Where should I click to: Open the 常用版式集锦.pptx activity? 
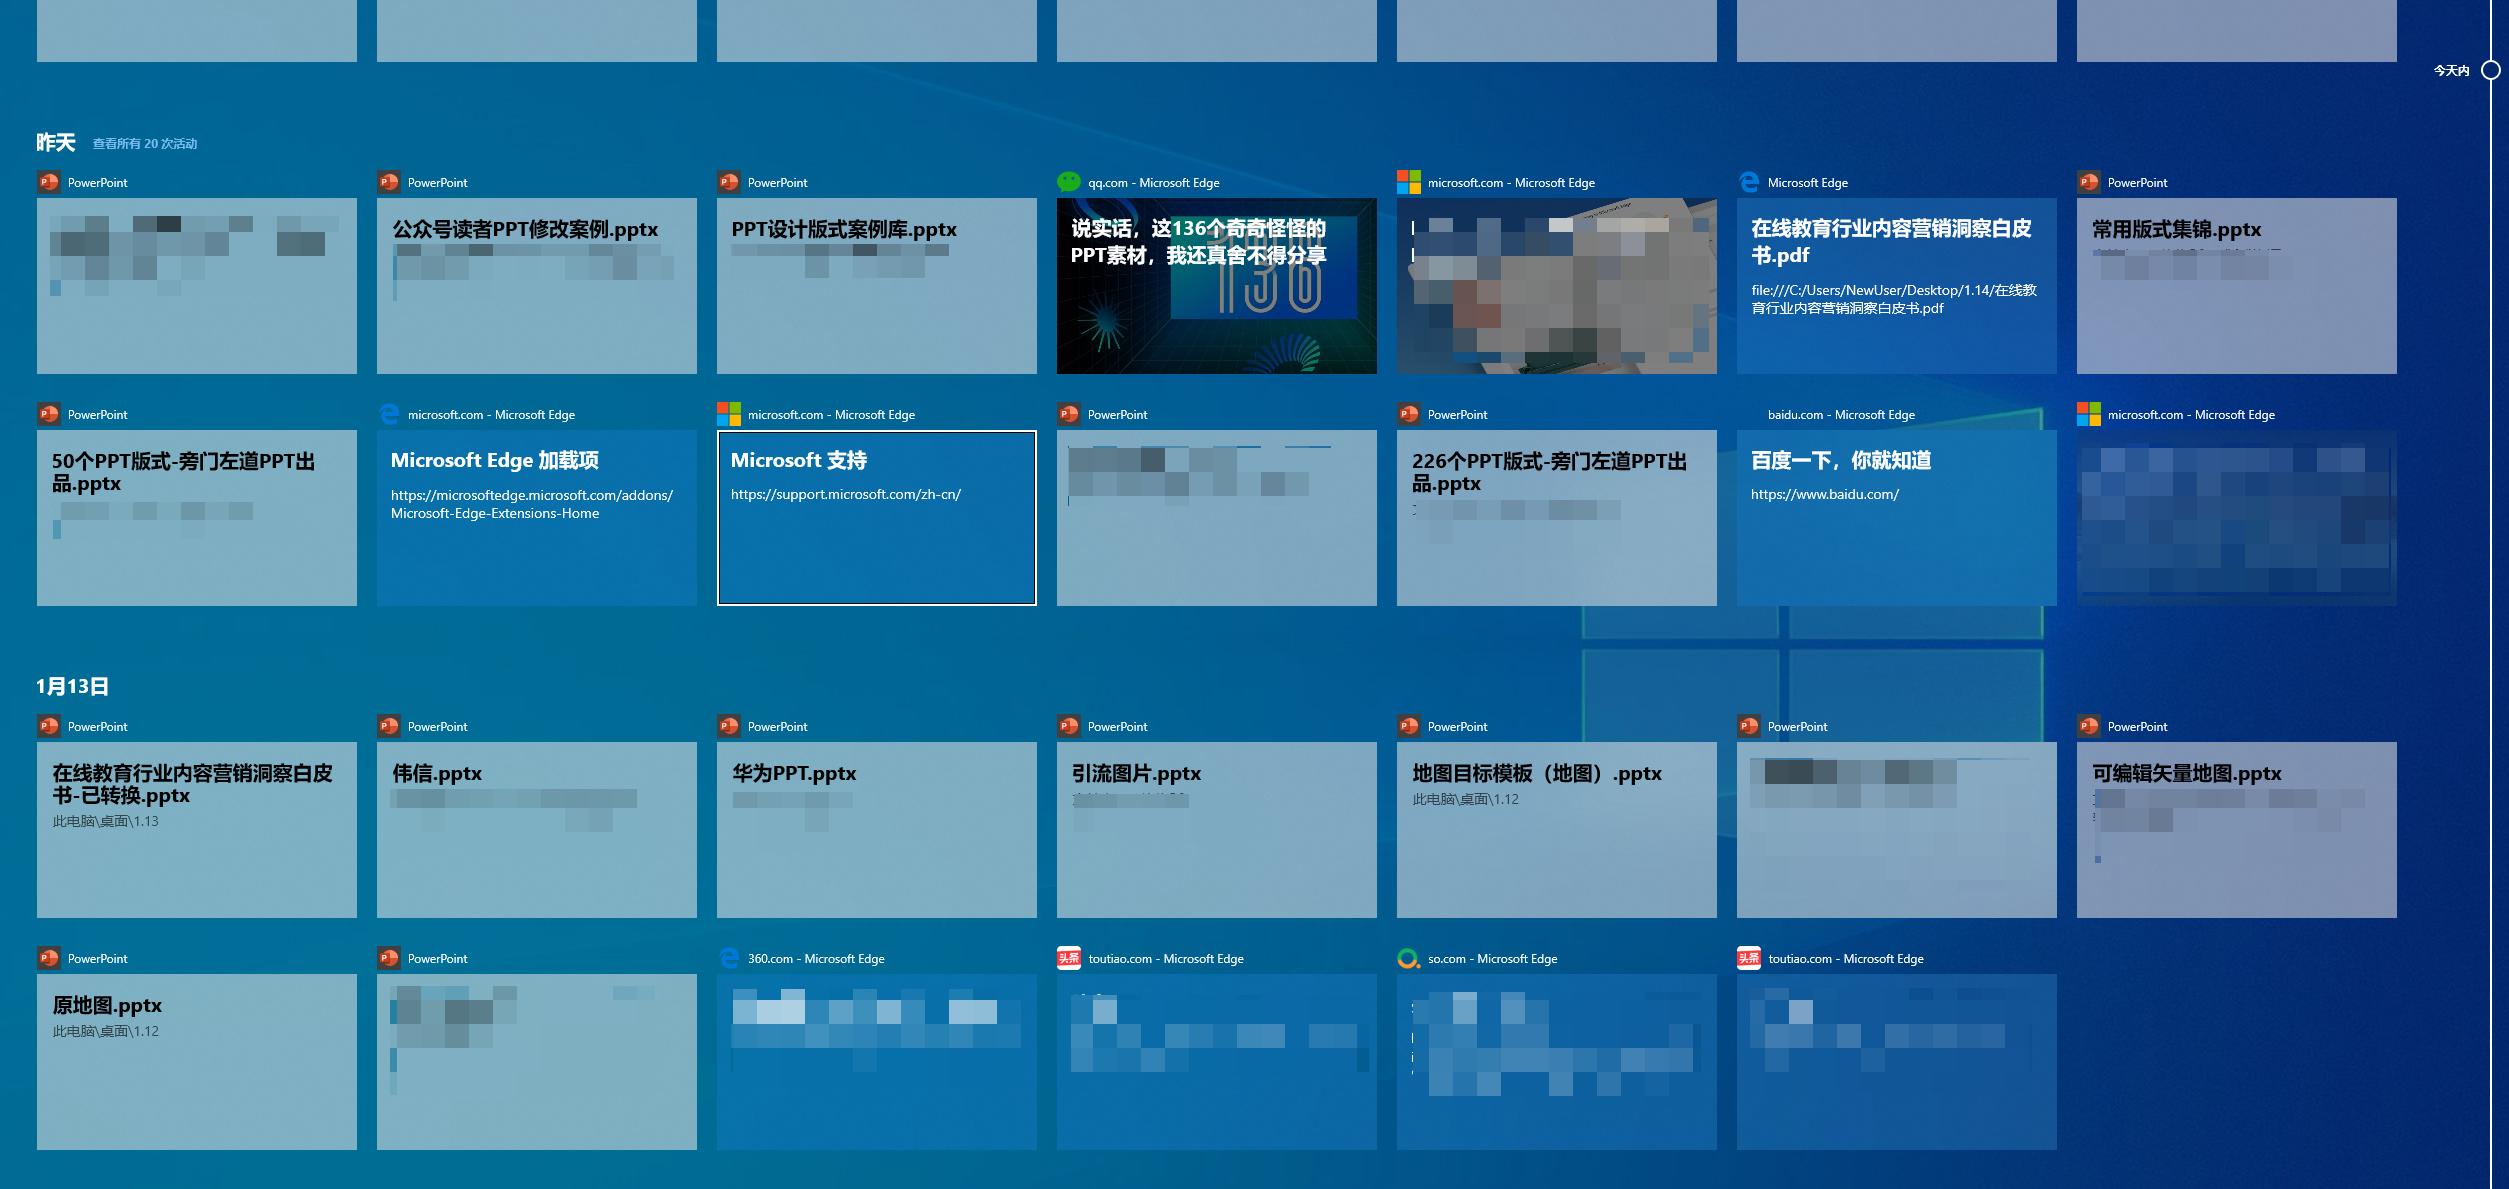pos(2236,285)
